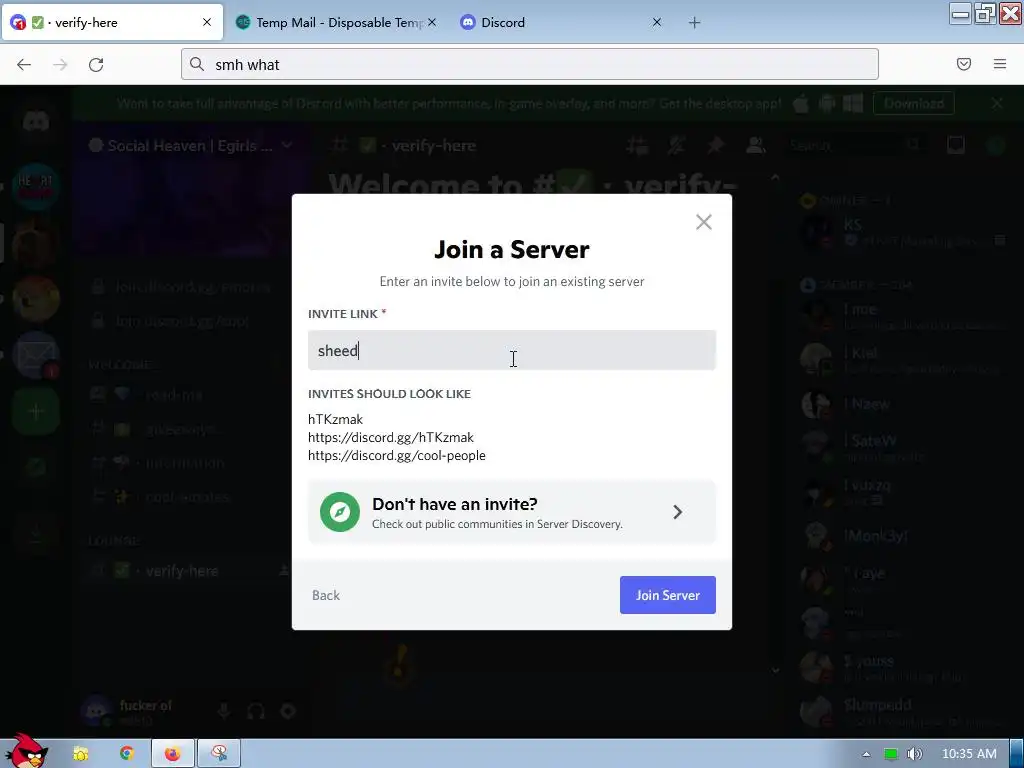
Task: Open the Download Apps icon in sidebar
Action: (x=36, y=536)
